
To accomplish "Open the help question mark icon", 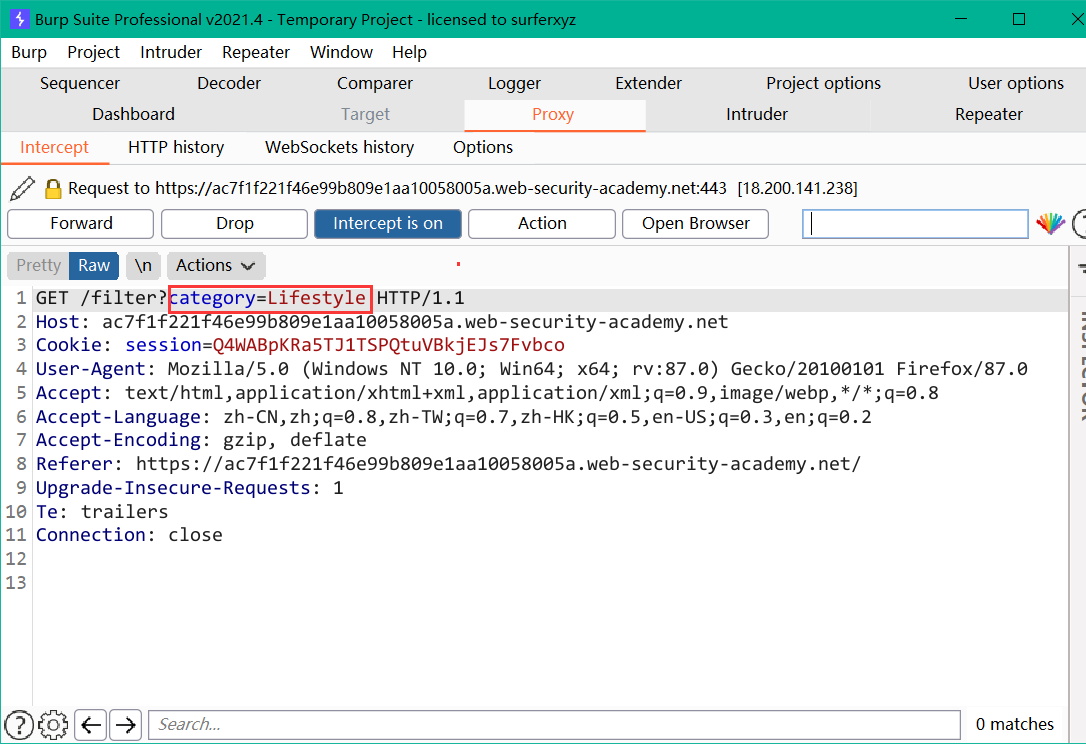I will click(x=19, y=725).
